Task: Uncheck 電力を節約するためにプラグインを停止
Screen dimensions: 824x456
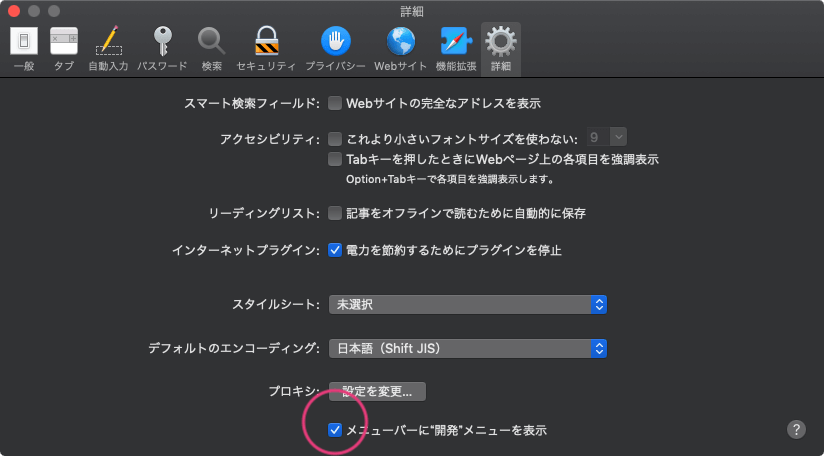Action: point(336,250)
